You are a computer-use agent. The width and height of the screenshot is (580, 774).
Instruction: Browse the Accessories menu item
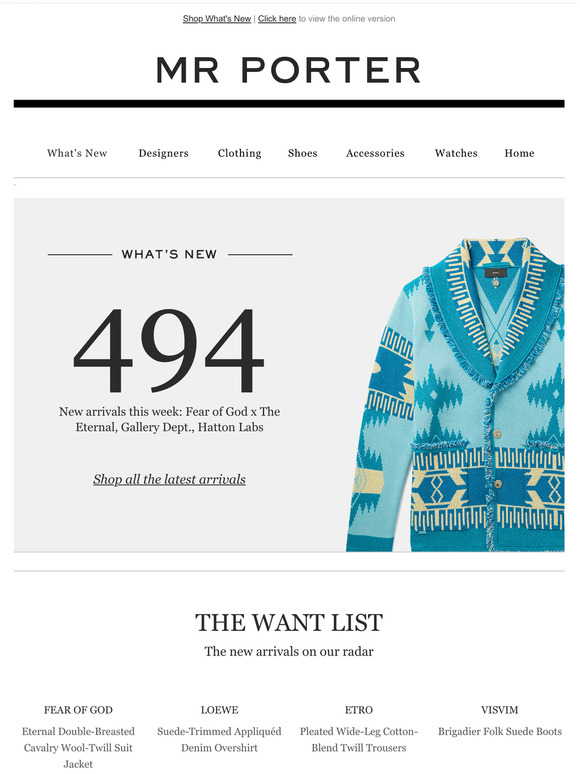[x=375, y=153]
